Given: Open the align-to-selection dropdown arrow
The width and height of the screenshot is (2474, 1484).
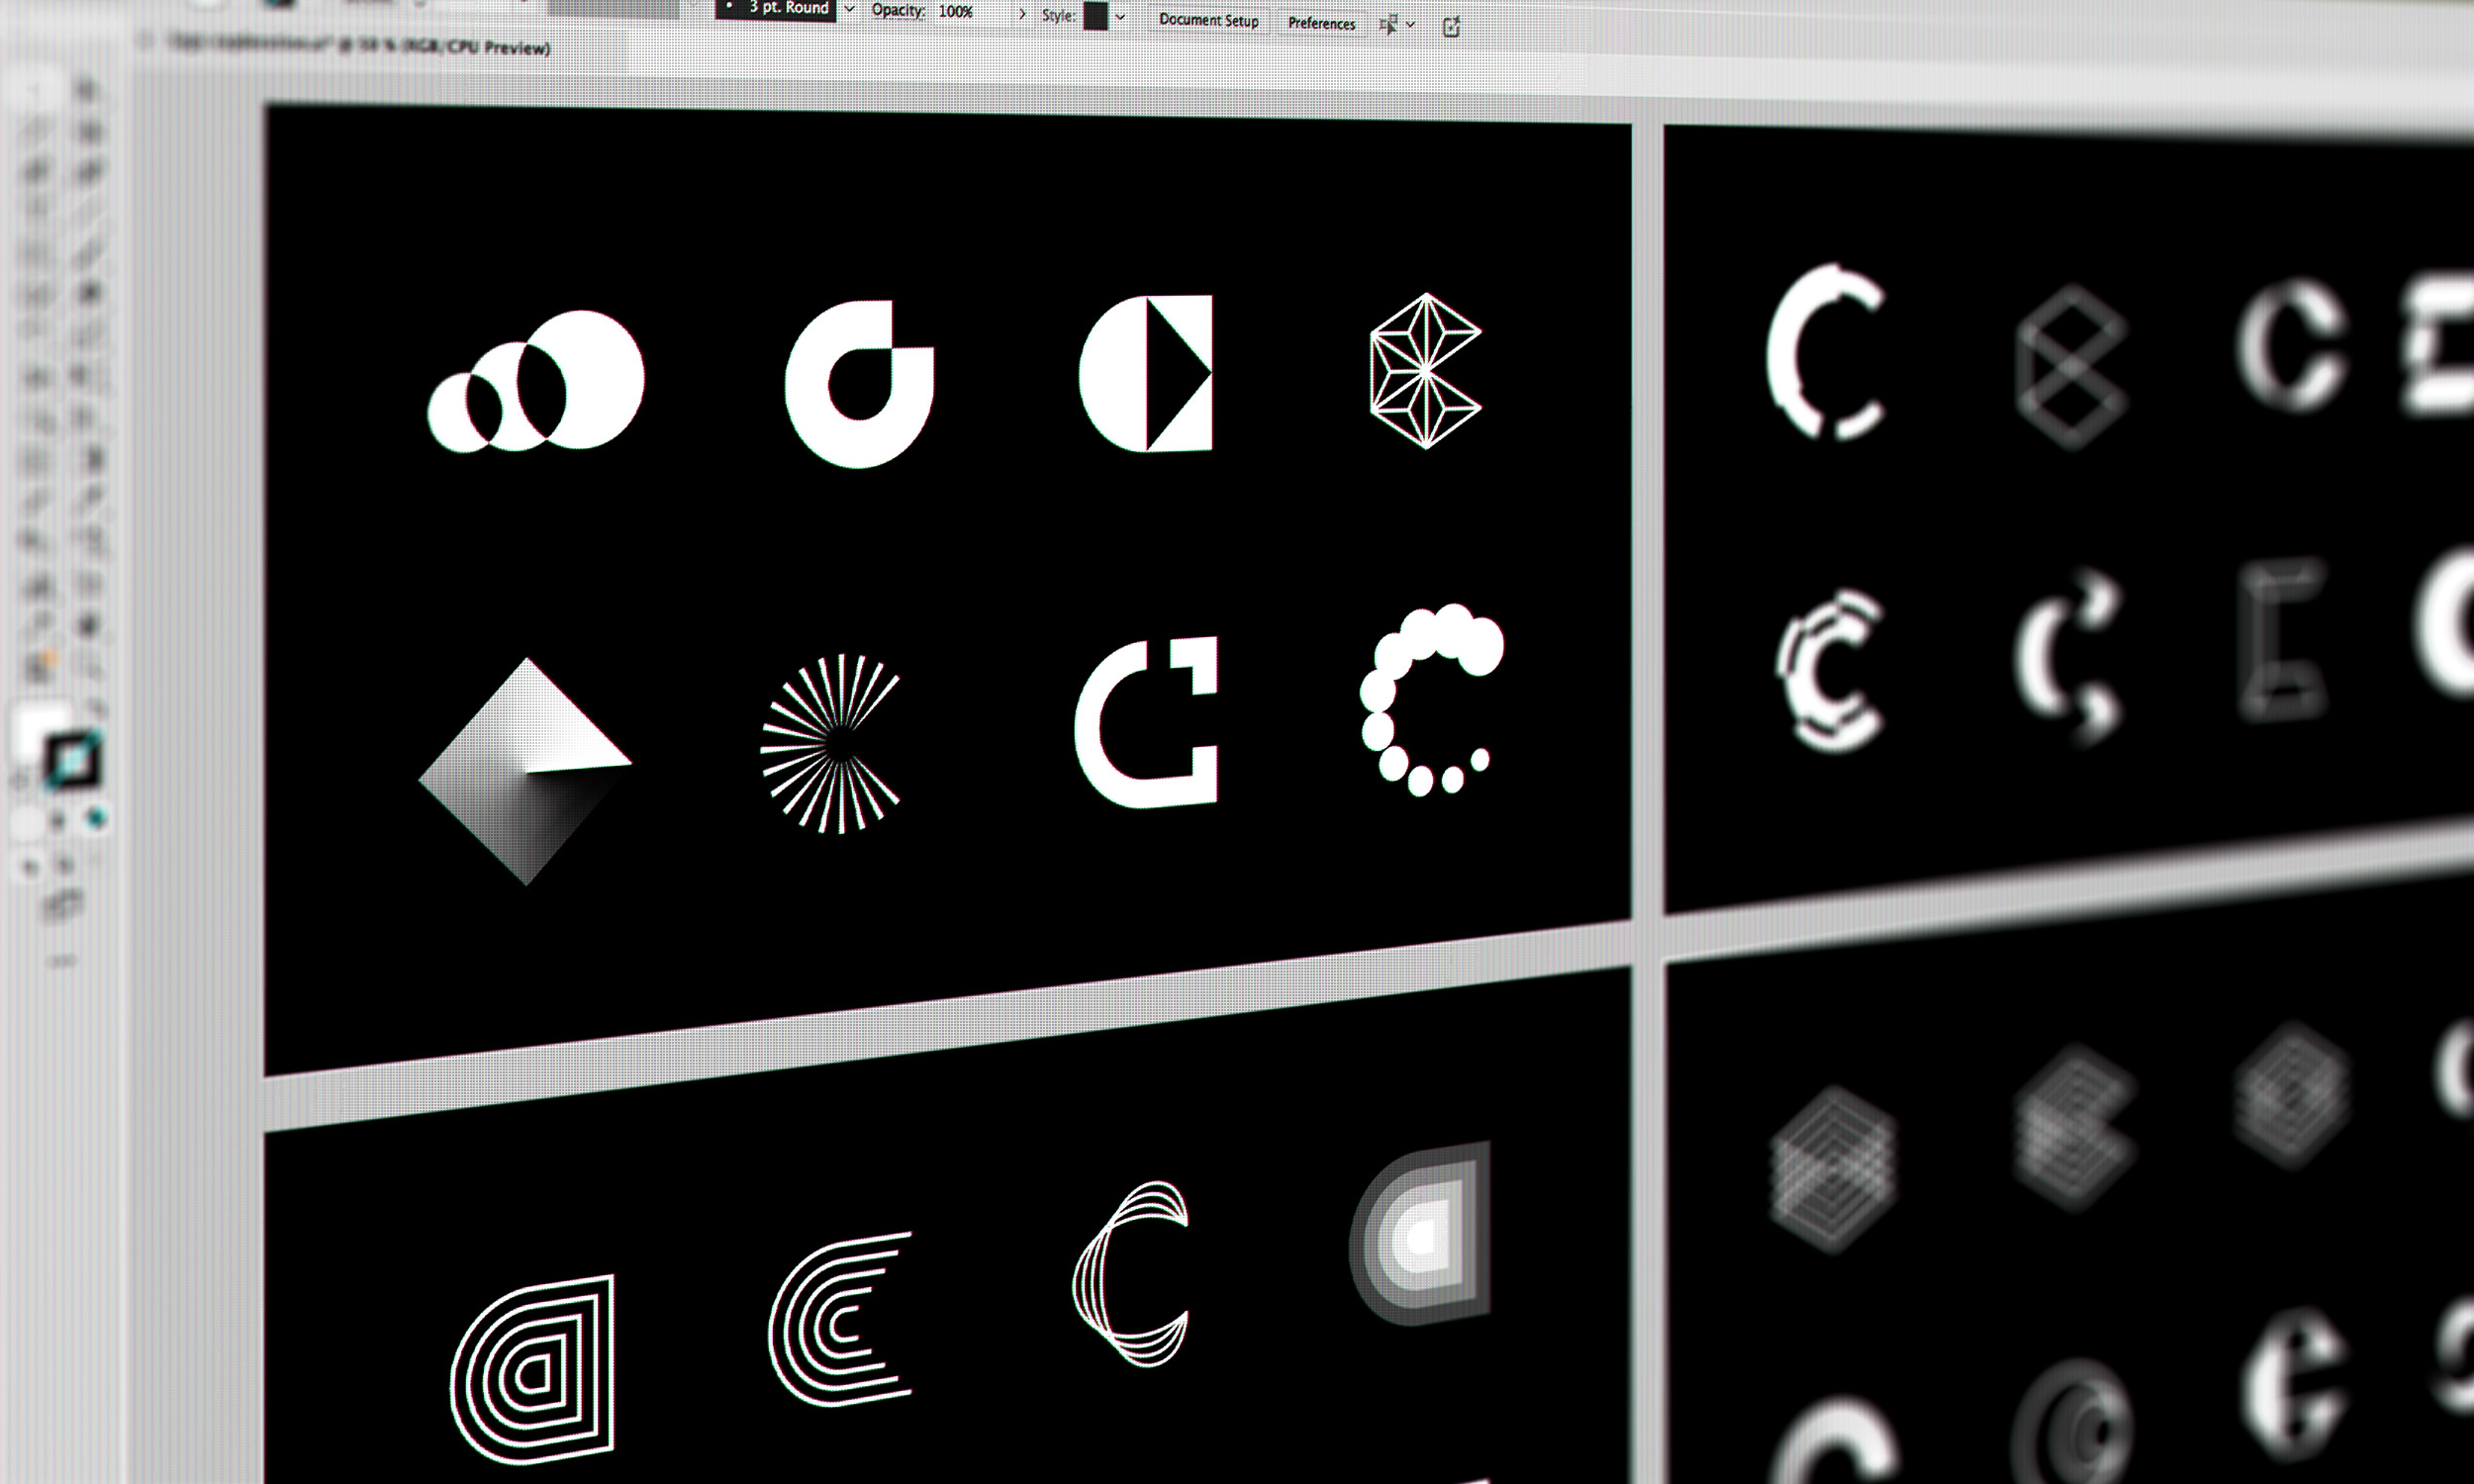Looking at the screenshot, I should 1411,25.
